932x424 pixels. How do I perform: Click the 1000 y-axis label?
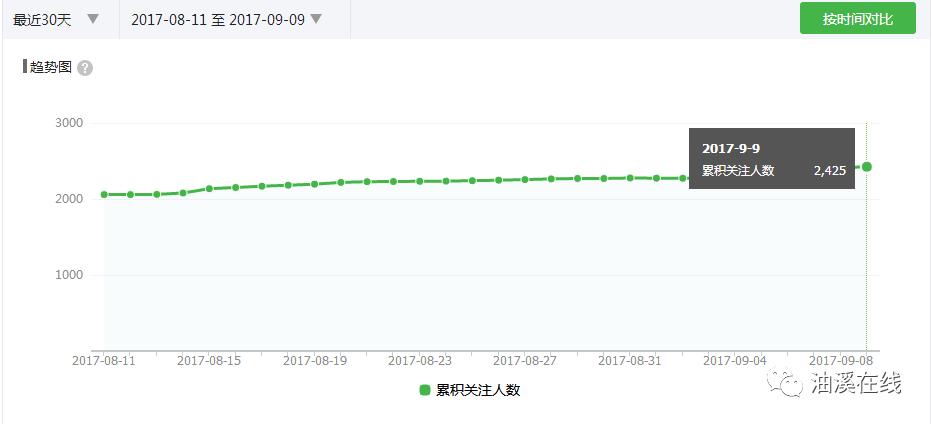[x=70, y=275]
